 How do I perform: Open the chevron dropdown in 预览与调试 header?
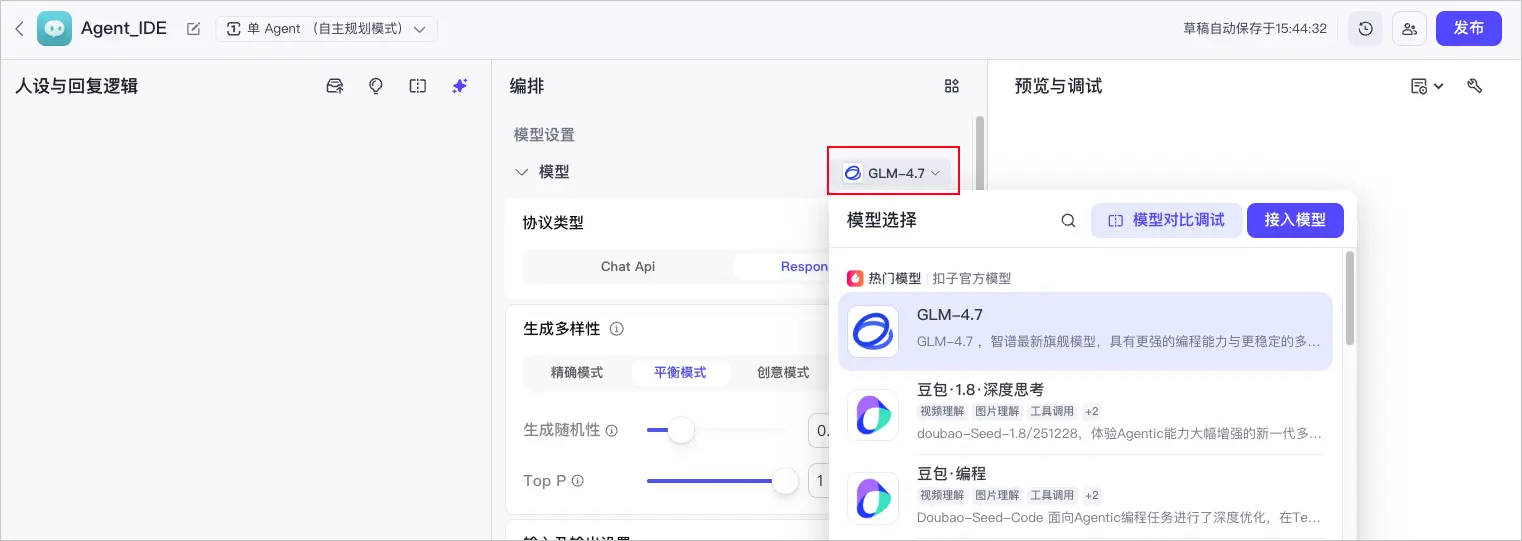[x=1439, y=87]
